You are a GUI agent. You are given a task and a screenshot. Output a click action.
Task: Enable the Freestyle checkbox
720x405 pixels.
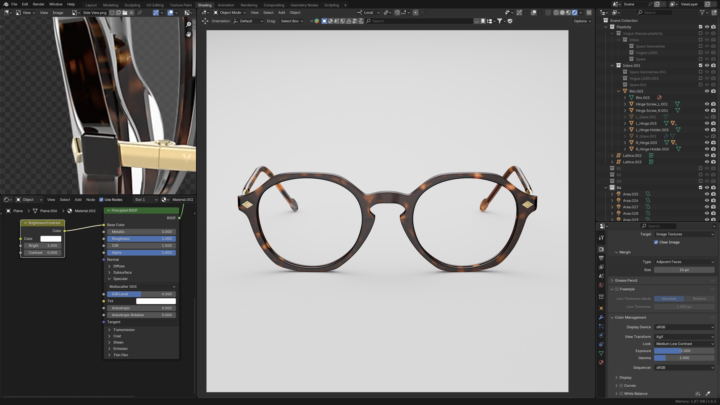(x=617, y=289)
